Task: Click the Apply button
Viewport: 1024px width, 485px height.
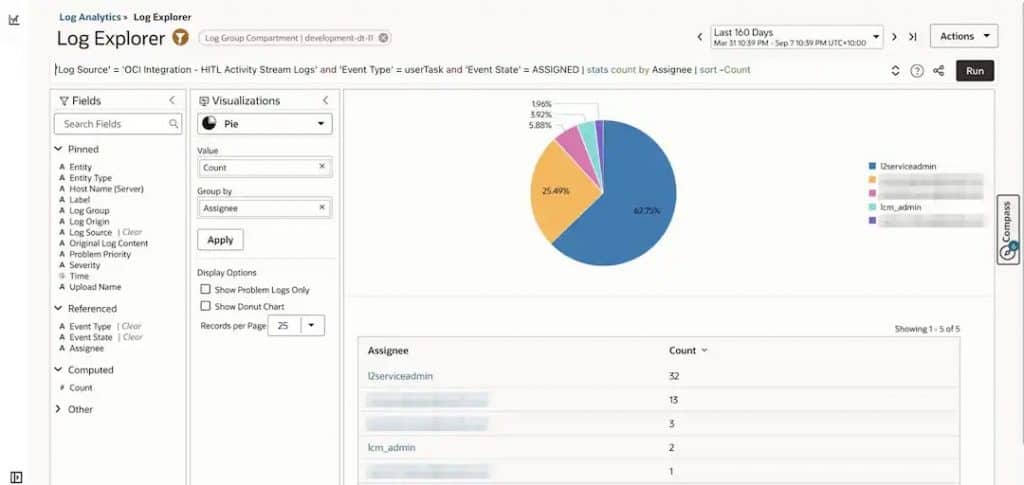Action: pyautogui.click(x=221, y=240)
